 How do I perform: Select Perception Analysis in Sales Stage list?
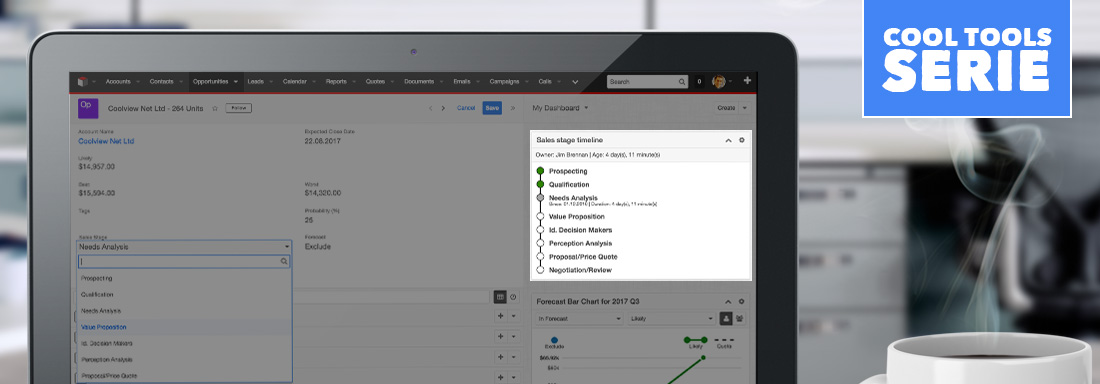click(185, 359)
